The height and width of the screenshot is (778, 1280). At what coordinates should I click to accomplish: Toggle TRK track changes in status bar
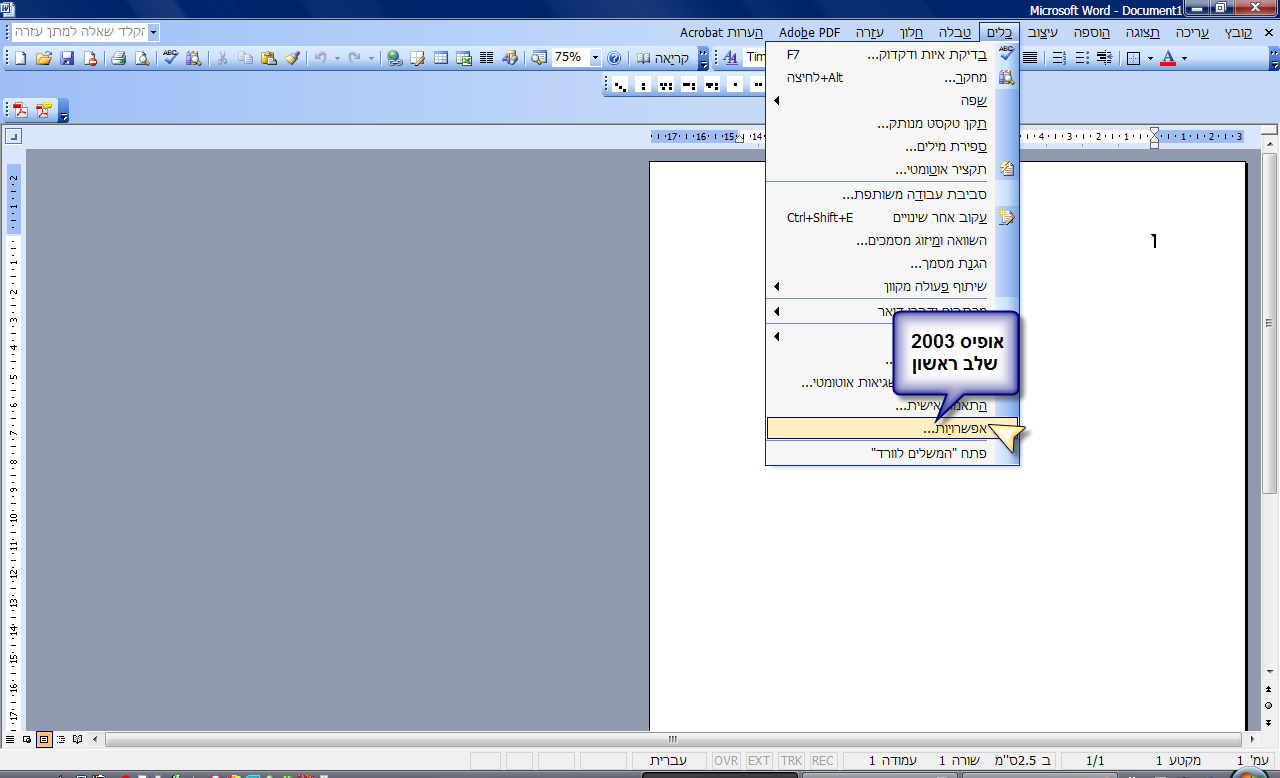pos(791,761)
